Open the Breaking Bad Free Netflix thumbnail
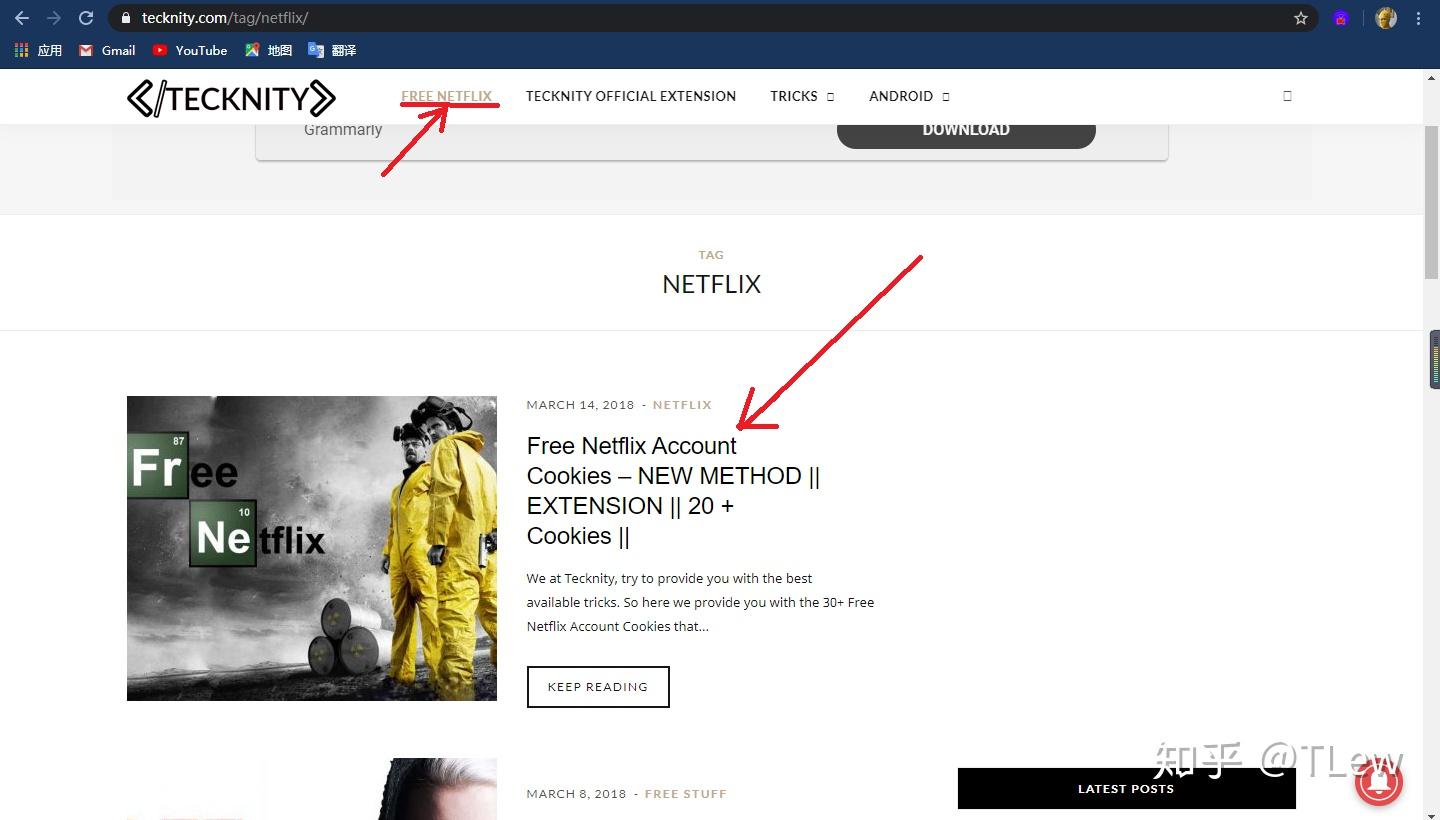The image size is (1440, 820). pos(312,548)
